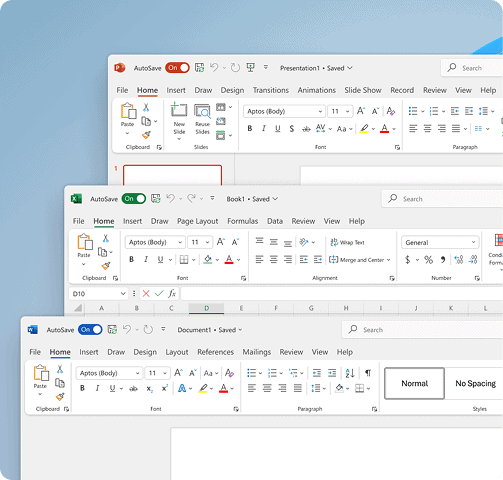Click Reuse Slides icon in PowerPoint
This screenshot has width=503, height=480.
(202, 111)
